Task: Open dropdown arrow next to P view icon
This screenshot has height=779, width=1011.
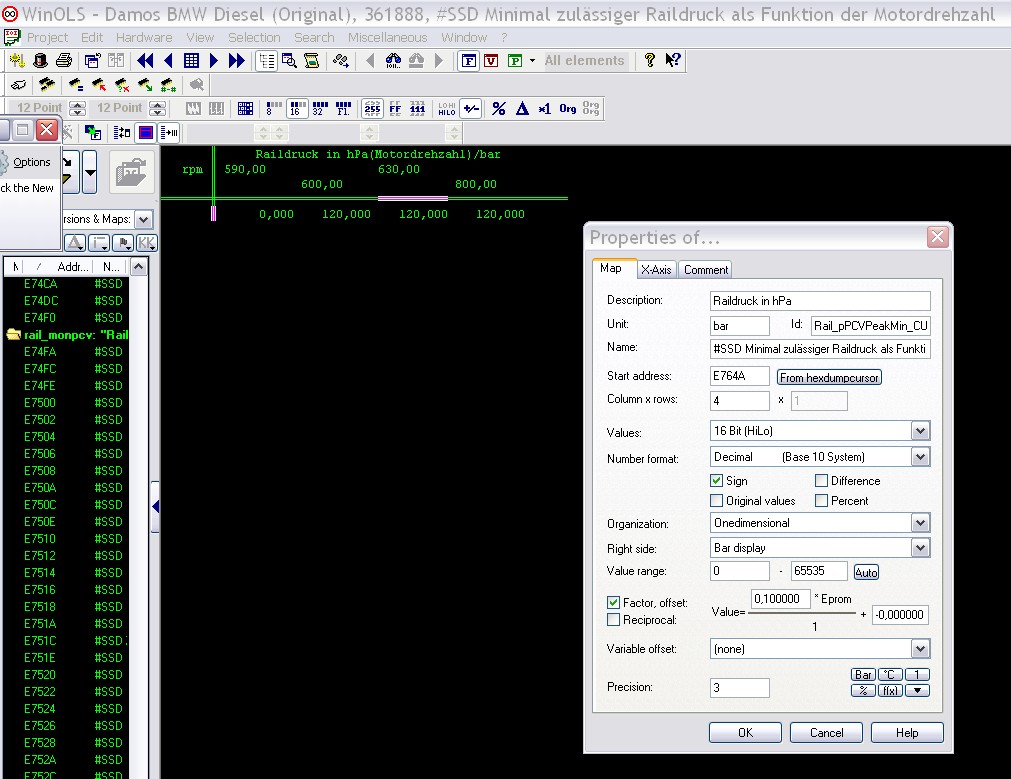Action: (x=533, y=61)
